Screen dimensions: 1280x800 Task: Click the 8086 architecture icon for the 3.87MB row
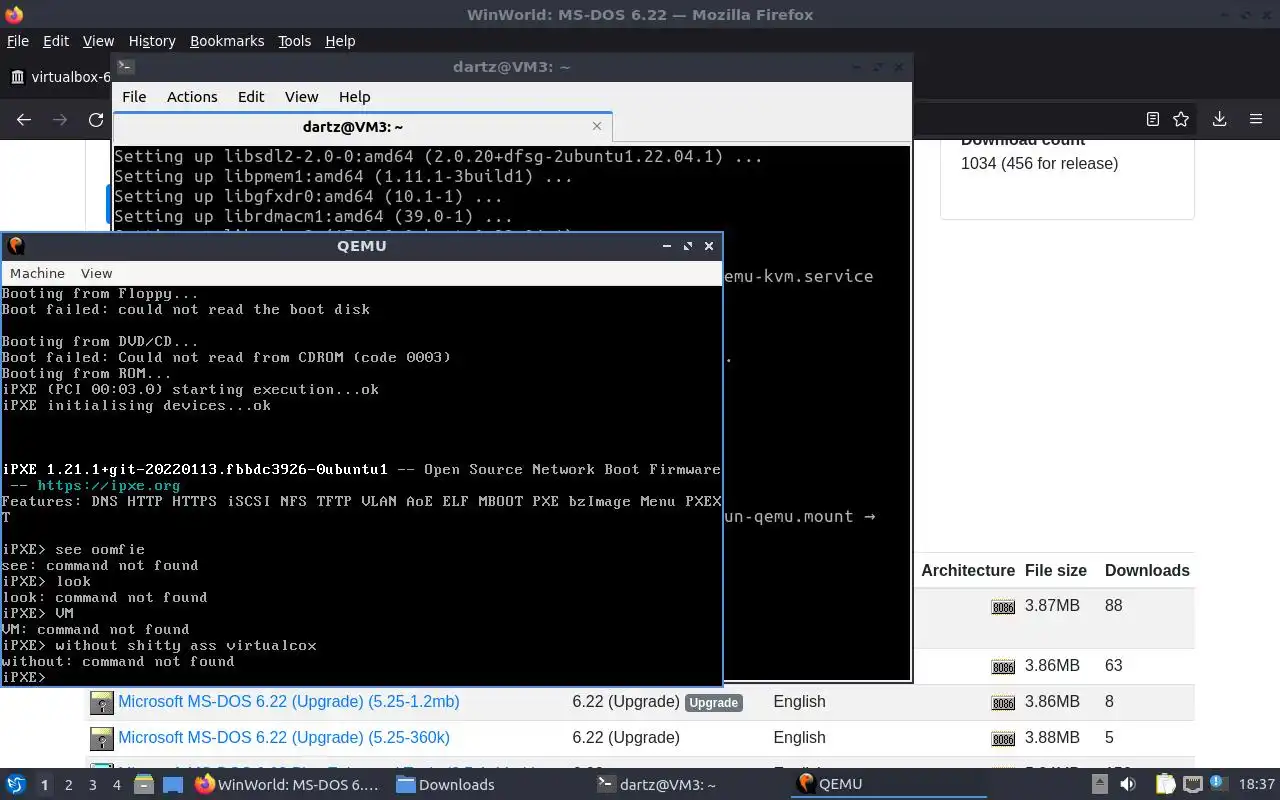pos(1003,606)
